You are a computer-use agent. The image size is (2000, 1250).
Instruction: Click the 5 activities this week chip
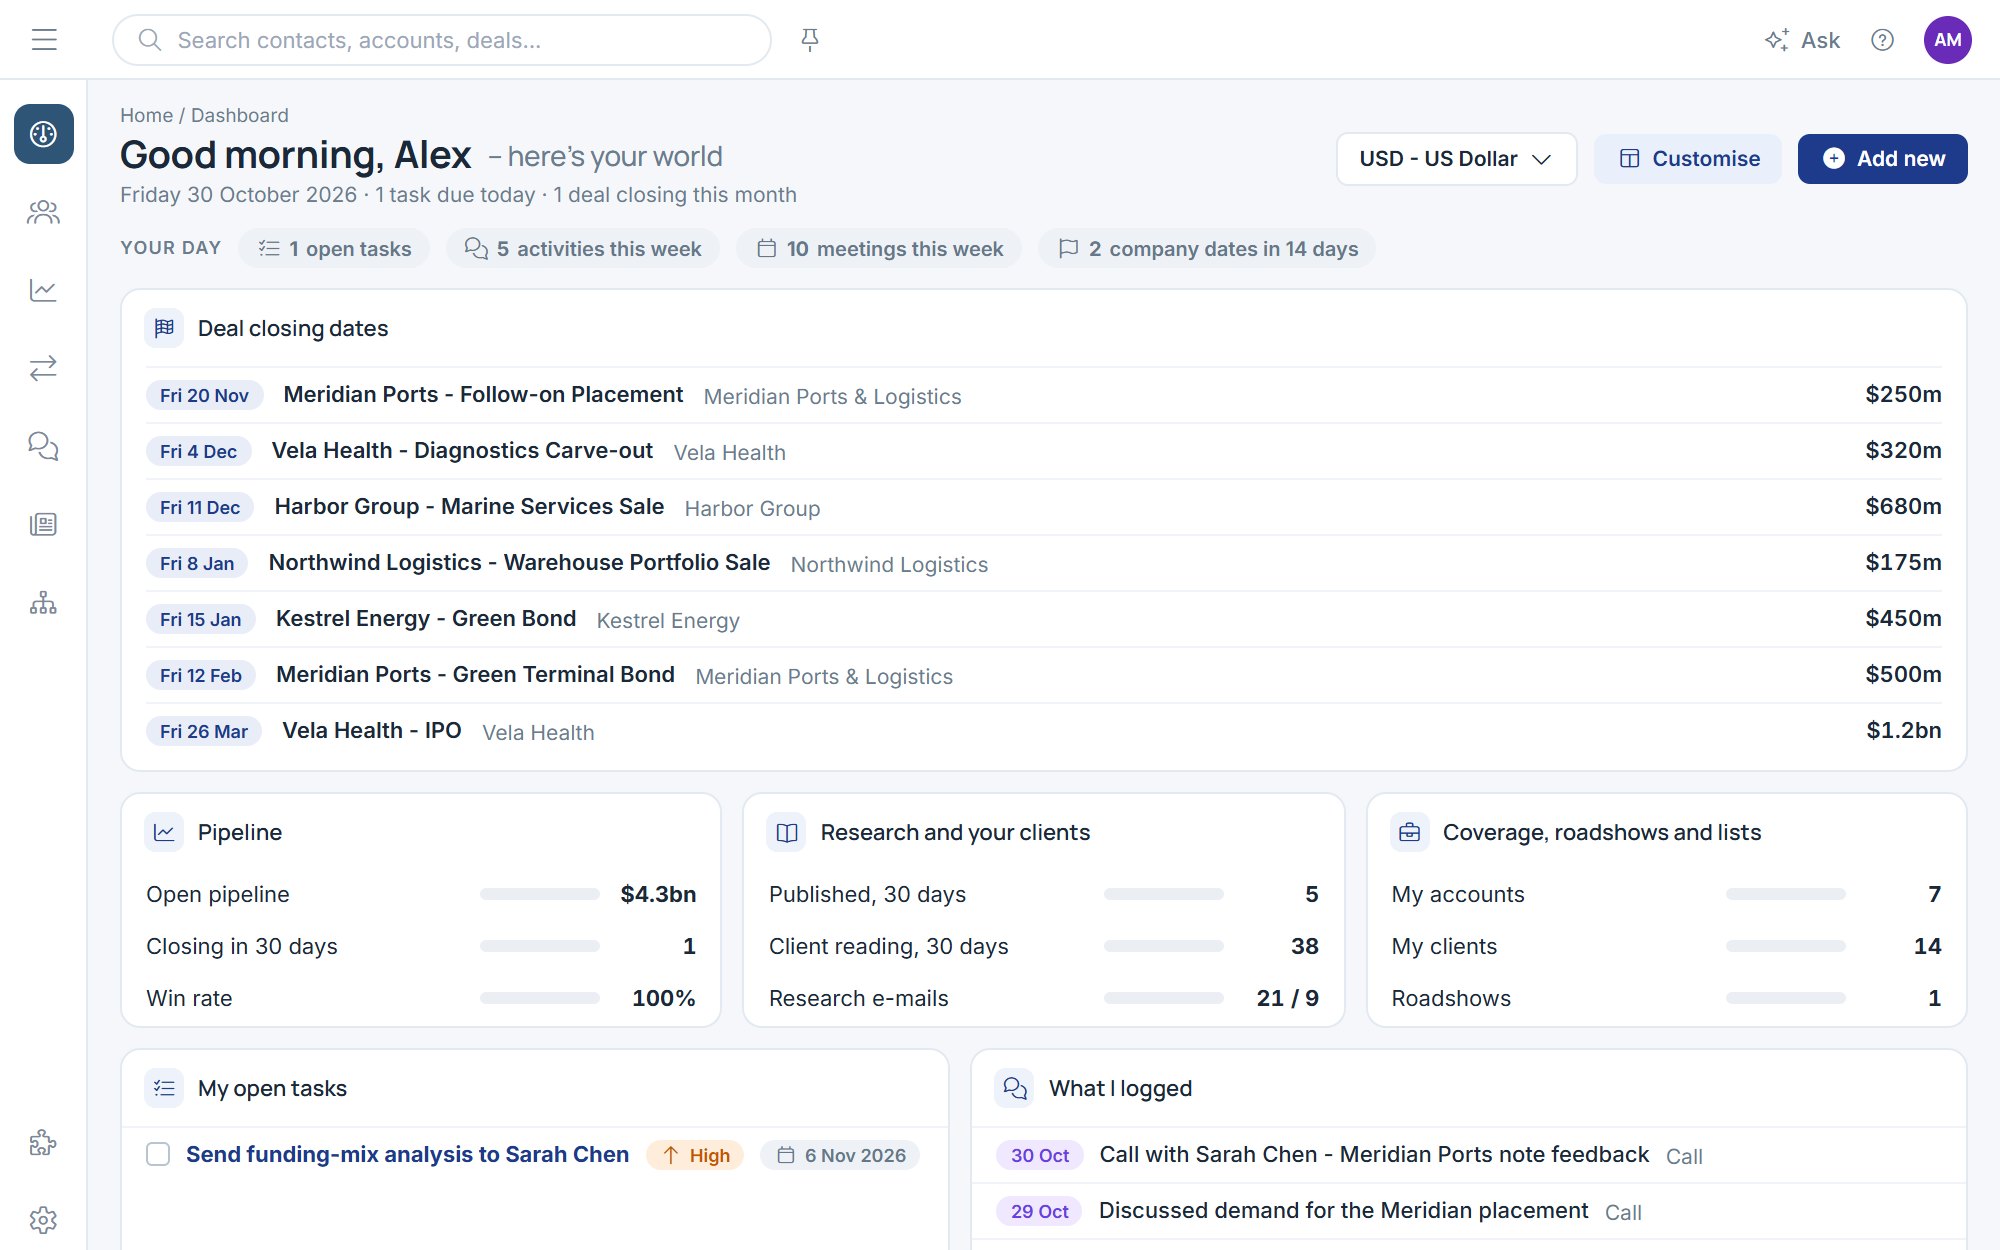583,248
